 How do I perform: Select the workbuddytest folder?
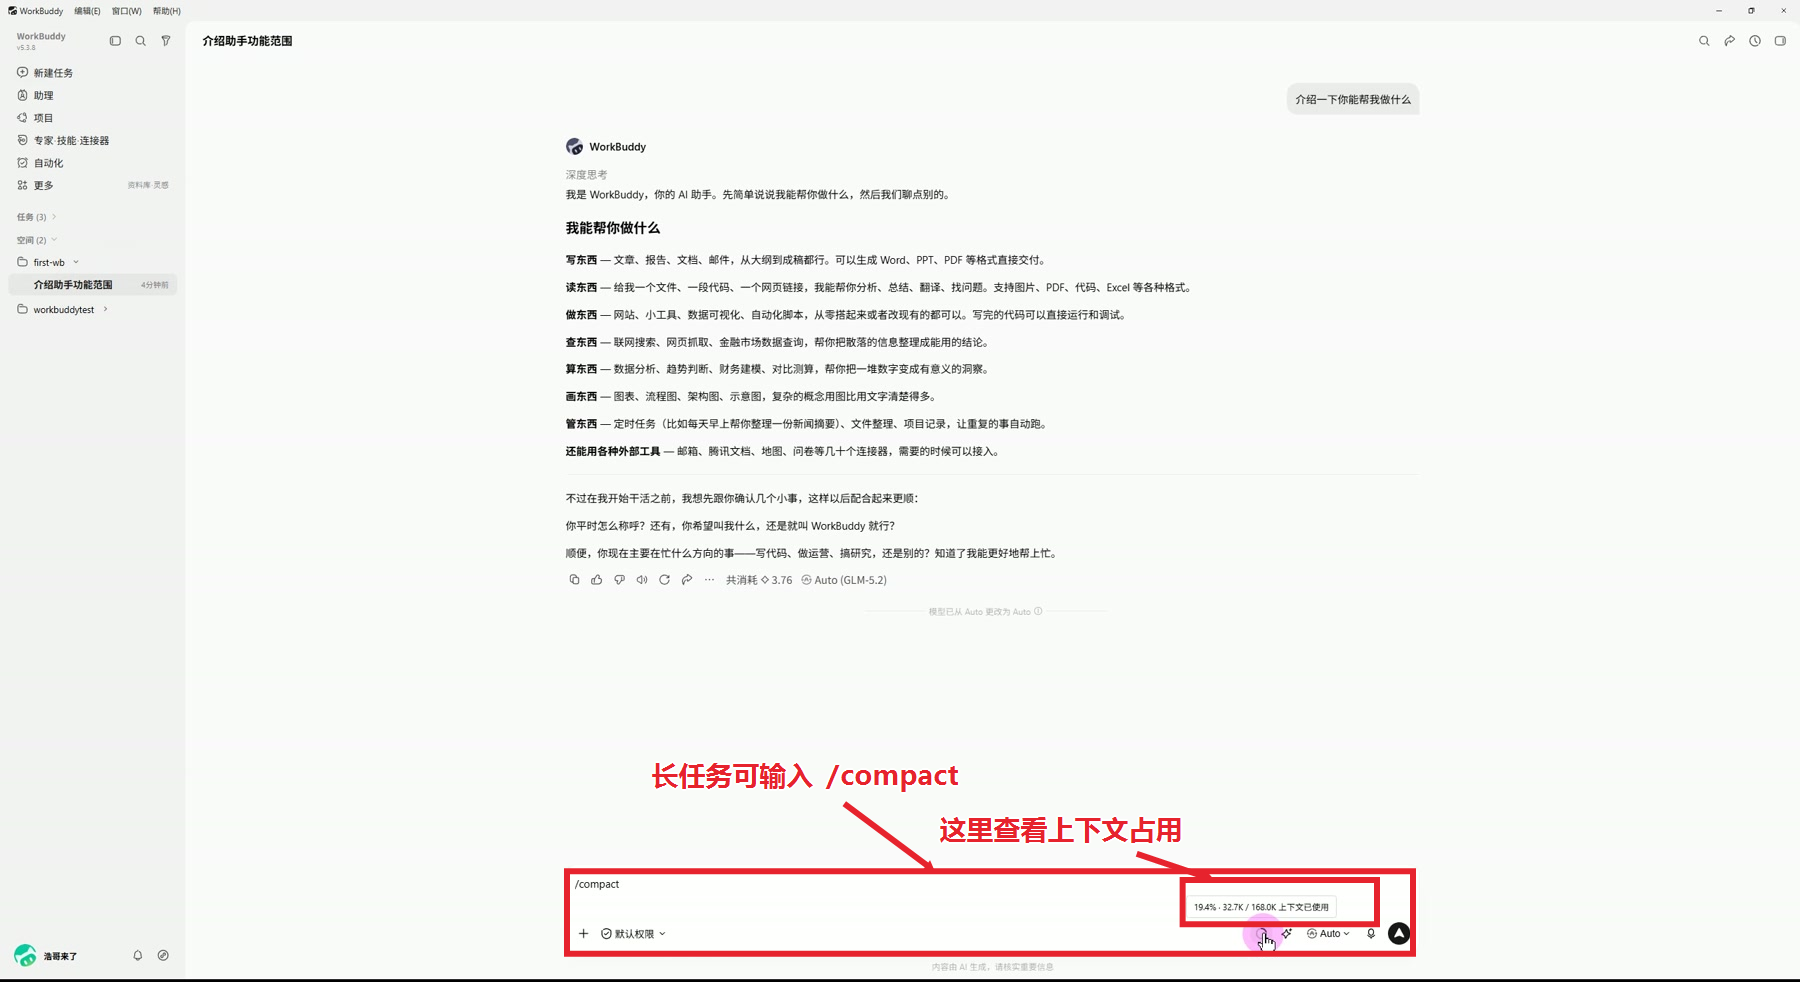point(63,310)
